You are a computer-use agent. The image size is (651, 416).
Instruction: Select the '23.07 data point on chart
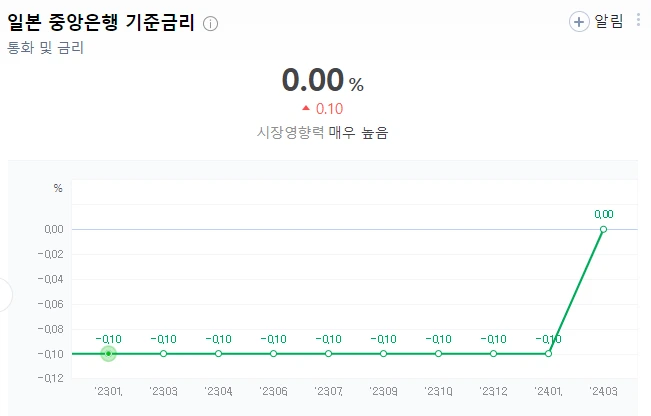click(328, 354)
